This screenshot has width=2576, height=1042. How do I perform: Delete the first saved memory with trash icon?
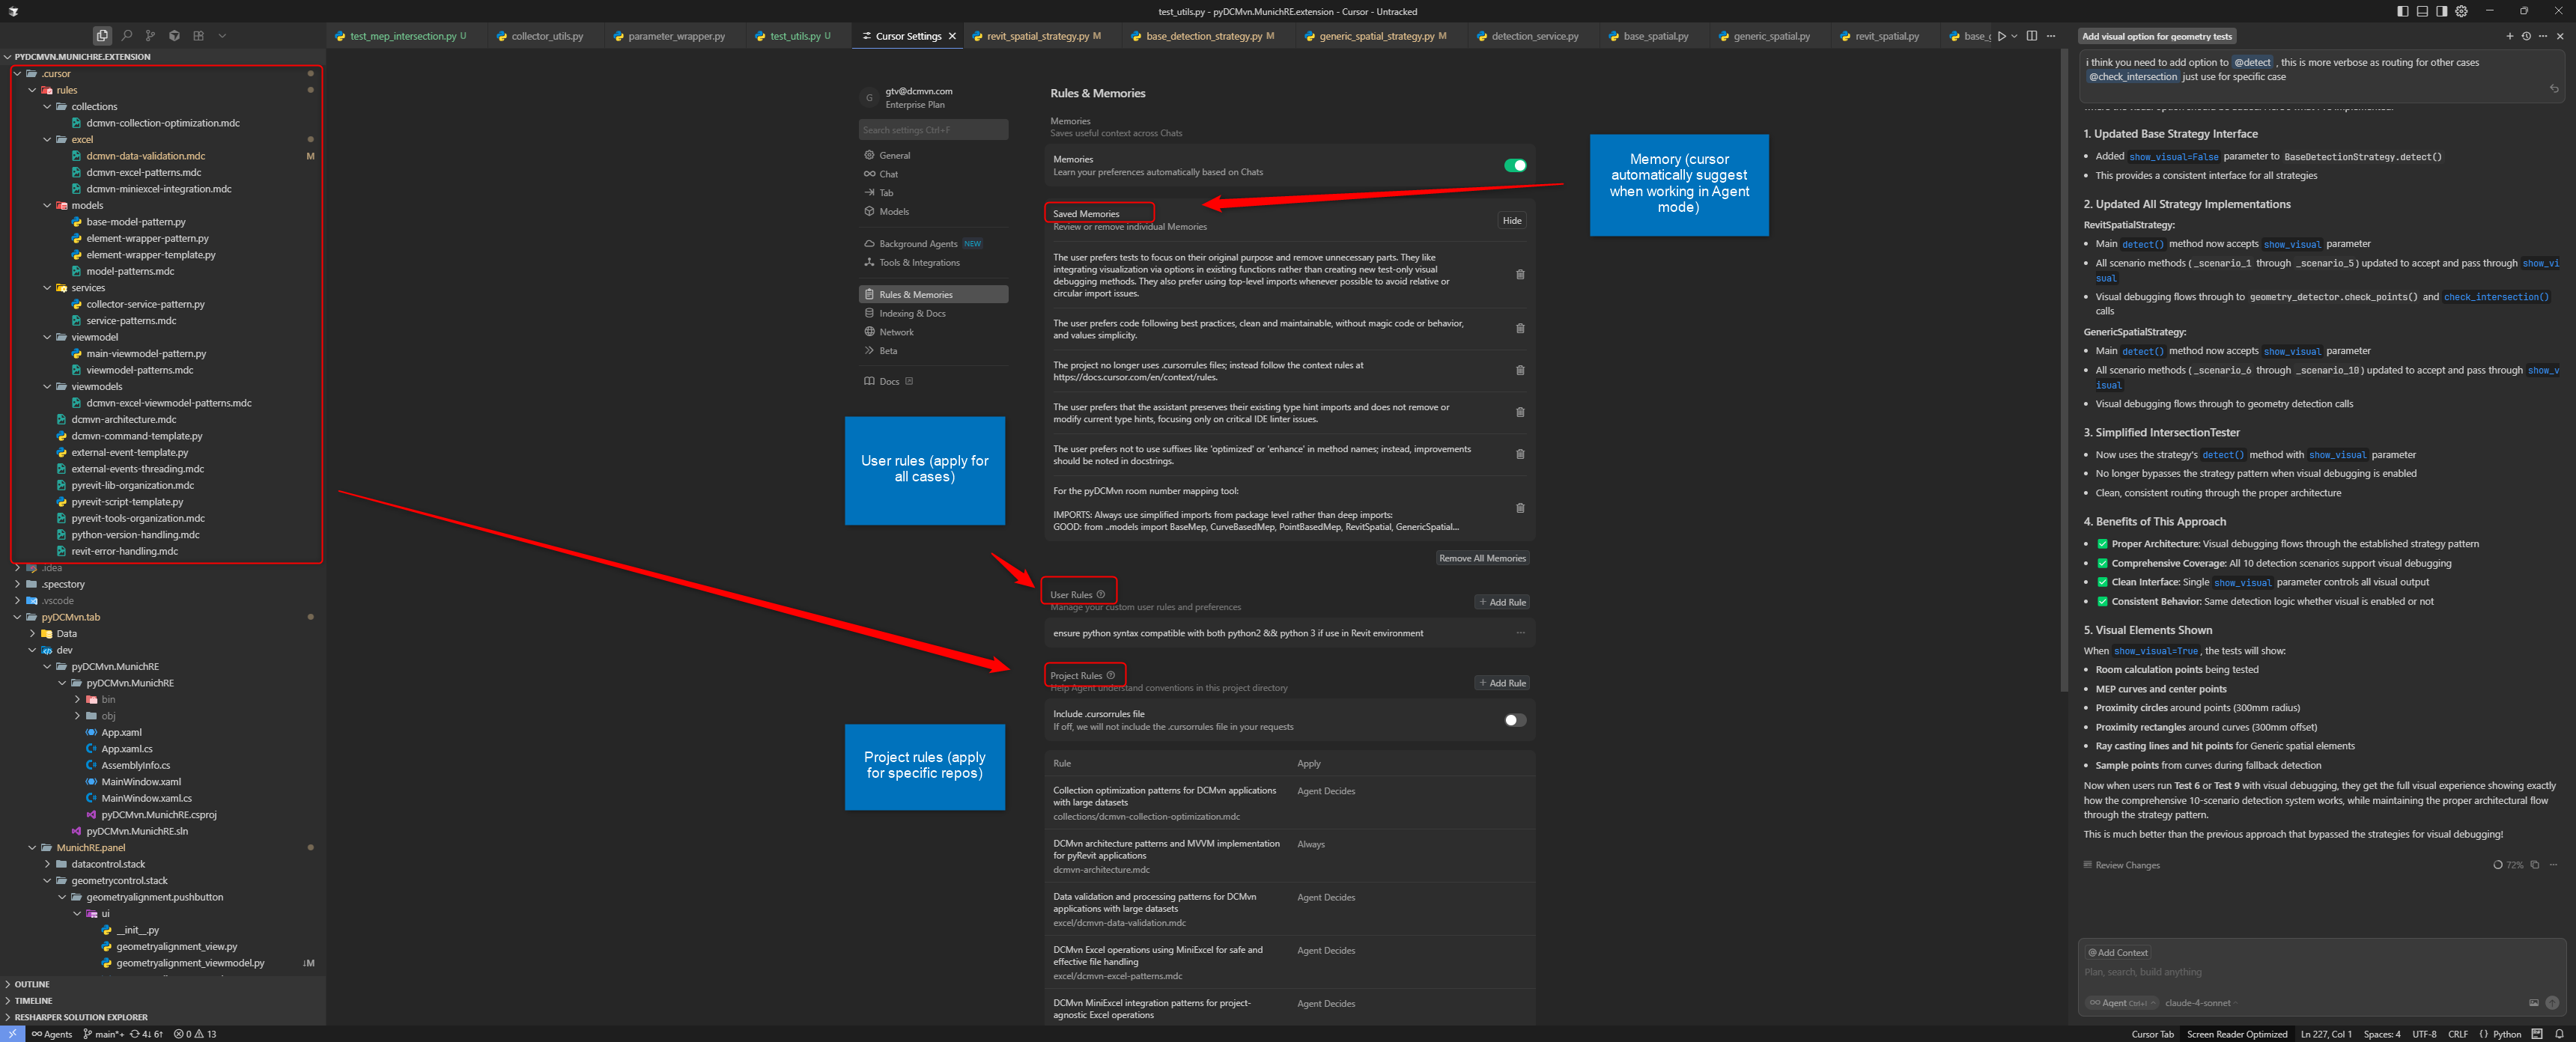pyautogui.click(x=1520, y=275)
